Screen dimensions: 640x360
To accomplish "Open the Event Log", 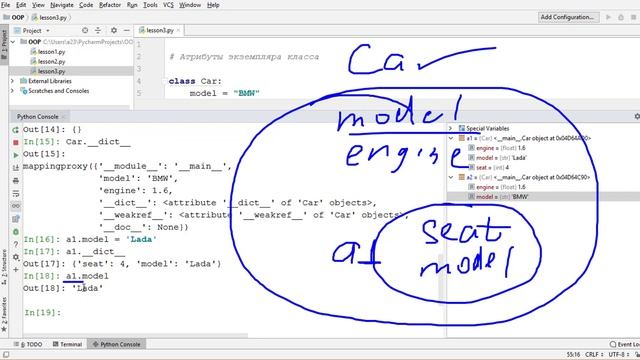I will coord(624,344).
